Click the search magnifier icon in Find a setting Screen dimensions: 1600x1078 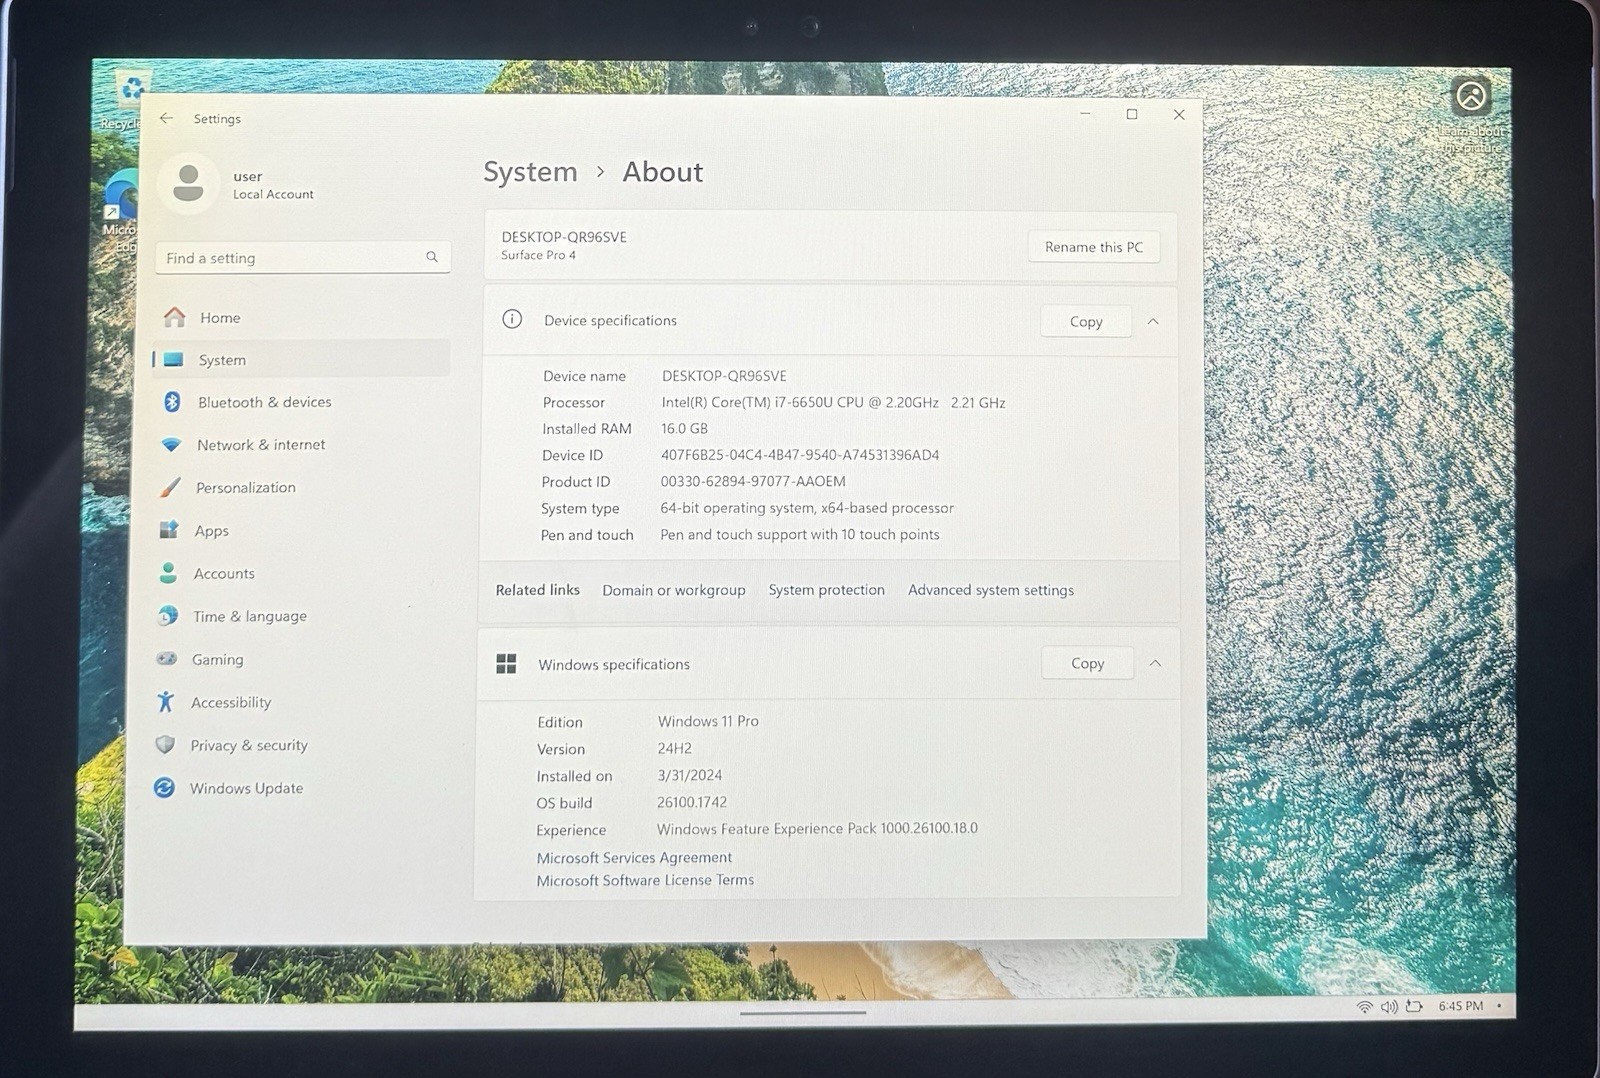coord(432,257)
